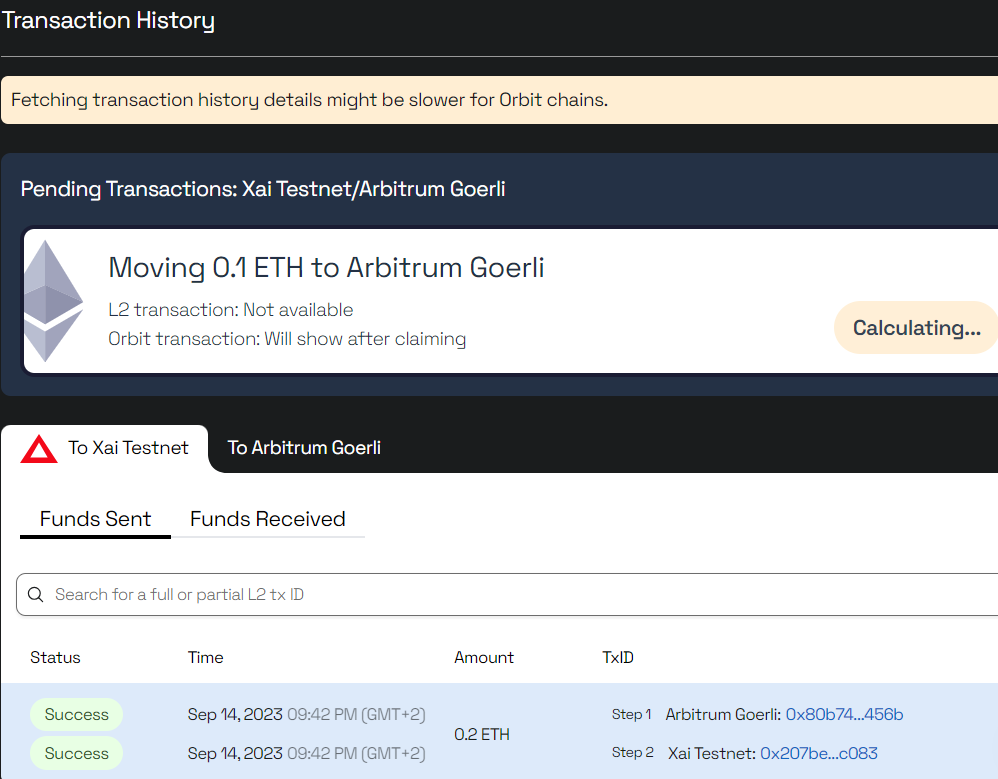Click the Calculating... status button
This screenshot has height=779, width=998.
point(916,328)
